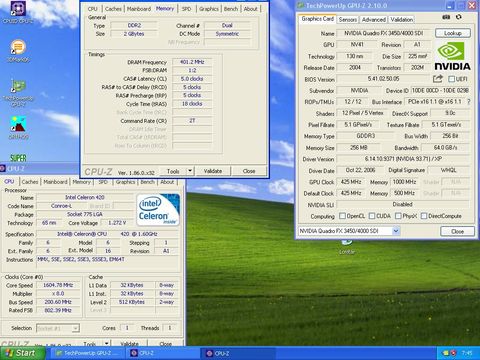Click Close in the memory CPU-Z window
Image resolution: width=480 pixels, height=360 pixels.
[249, 171]
